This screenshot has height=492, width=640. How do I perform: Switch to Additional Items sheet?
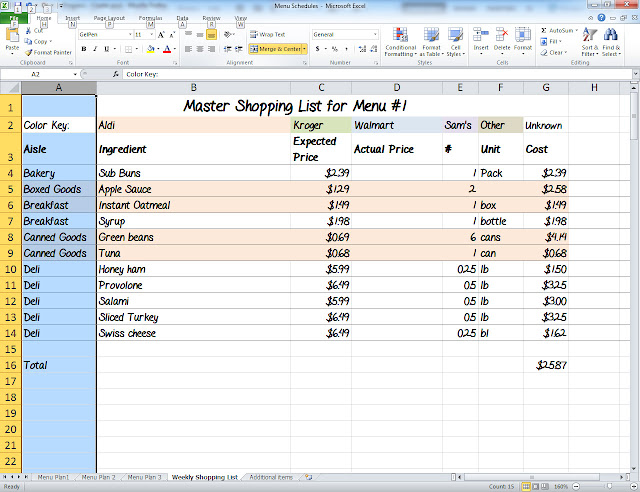pos(271,477)
